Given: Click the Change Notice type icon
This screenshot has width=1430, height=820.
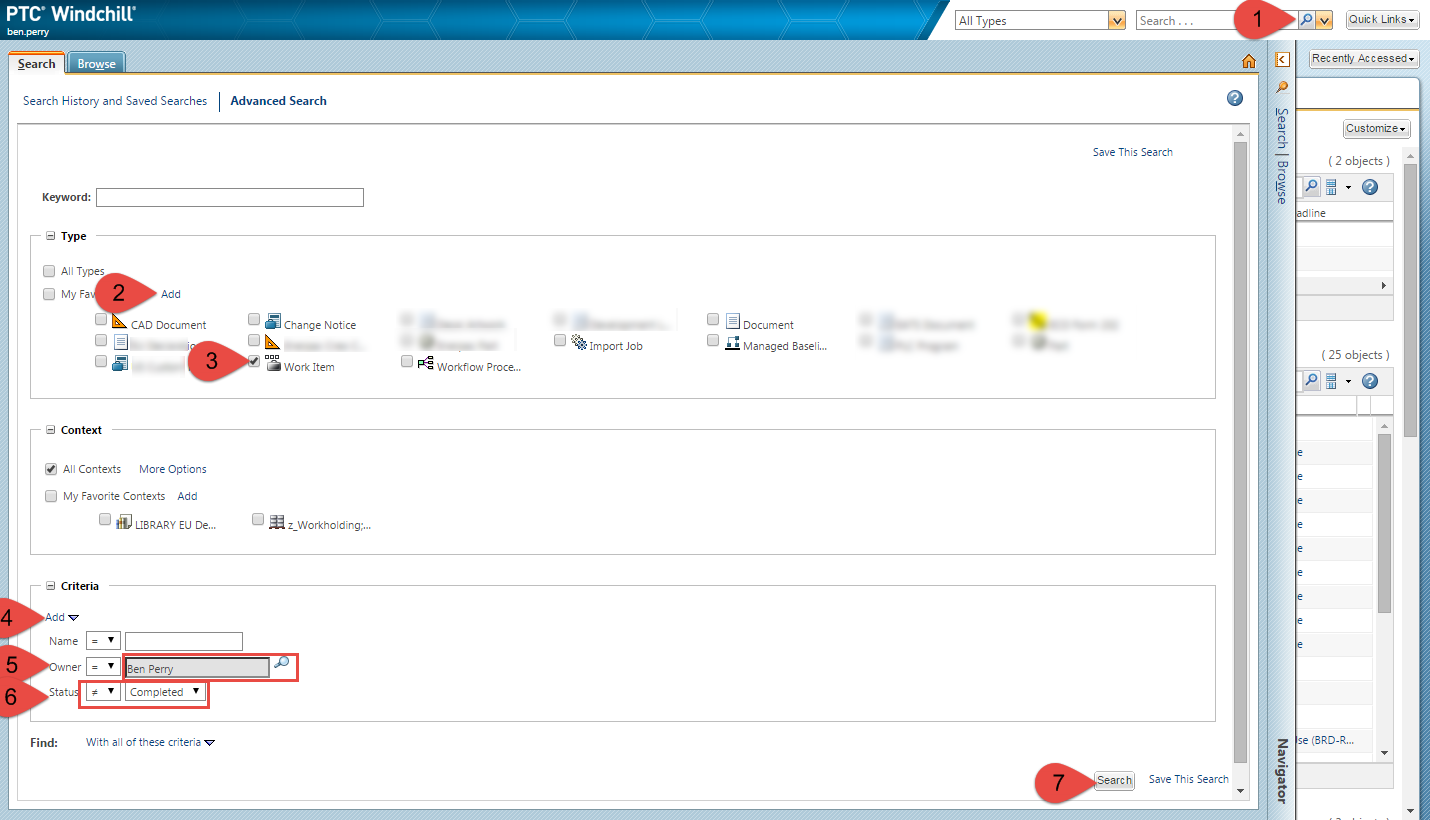Looking at the screenshot, I should pyautogui.click(x=272, y=321).
